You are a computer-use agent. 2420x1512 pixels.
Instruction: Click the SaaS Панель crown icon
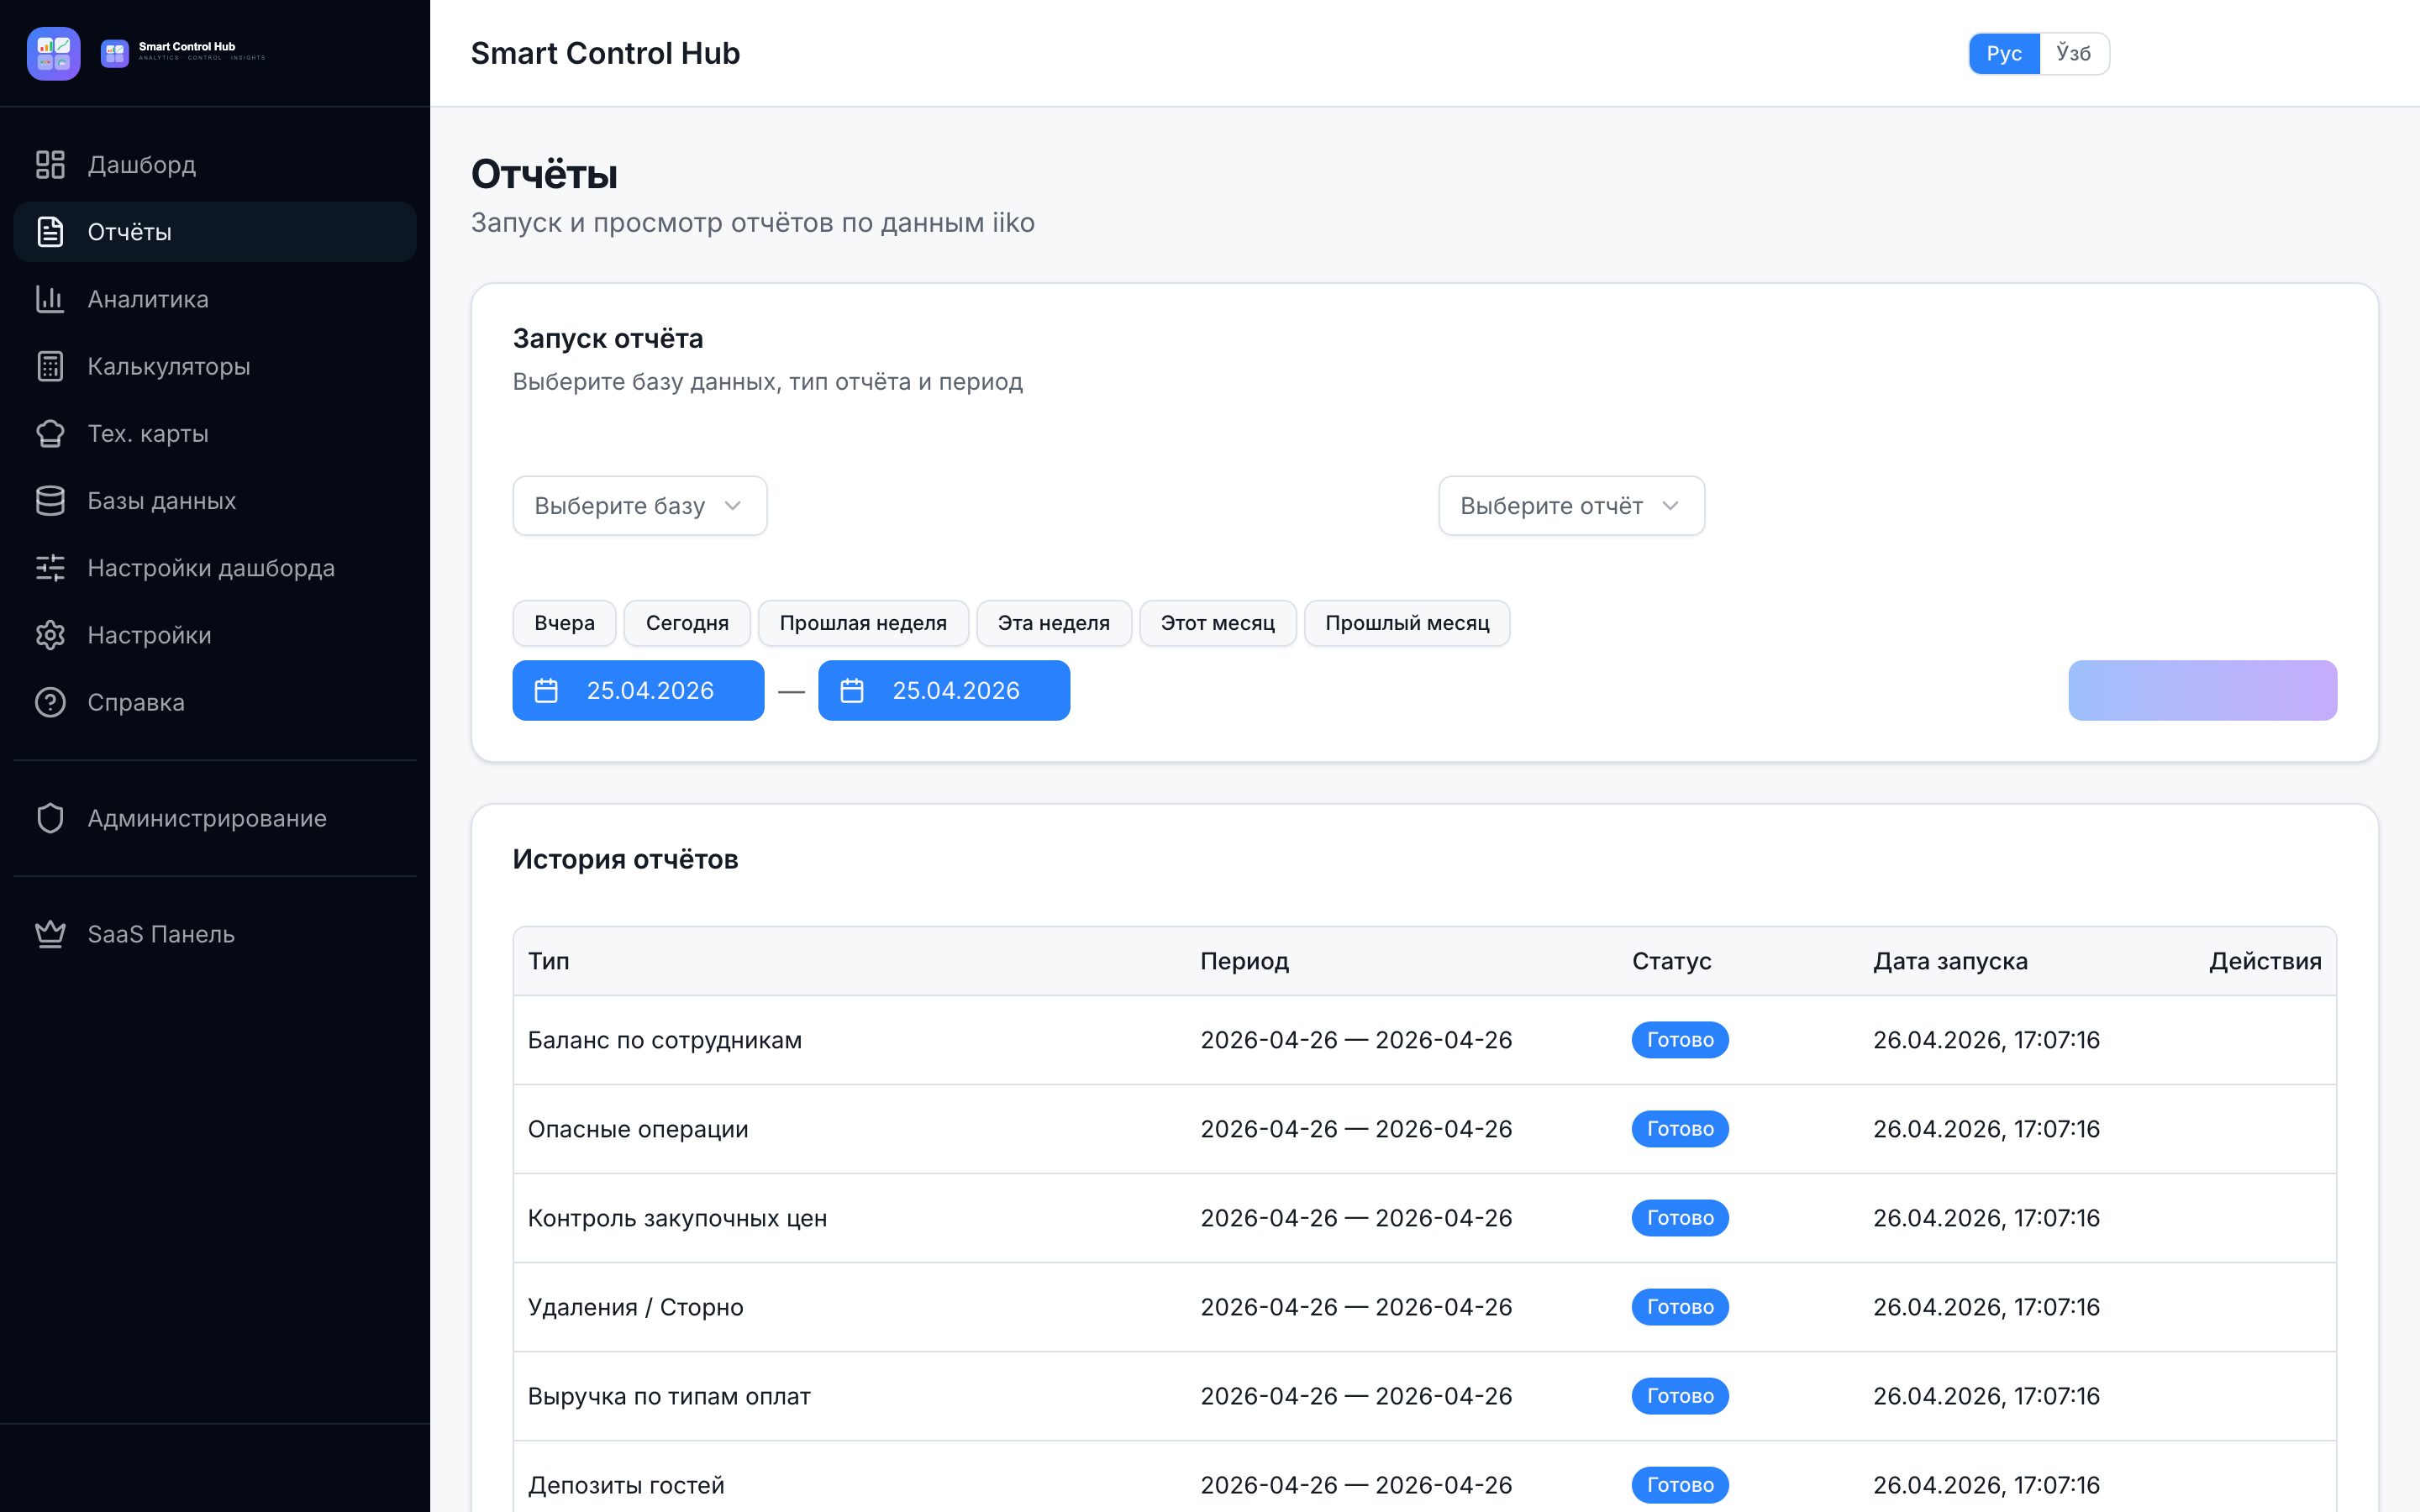[x=50, y=934]
